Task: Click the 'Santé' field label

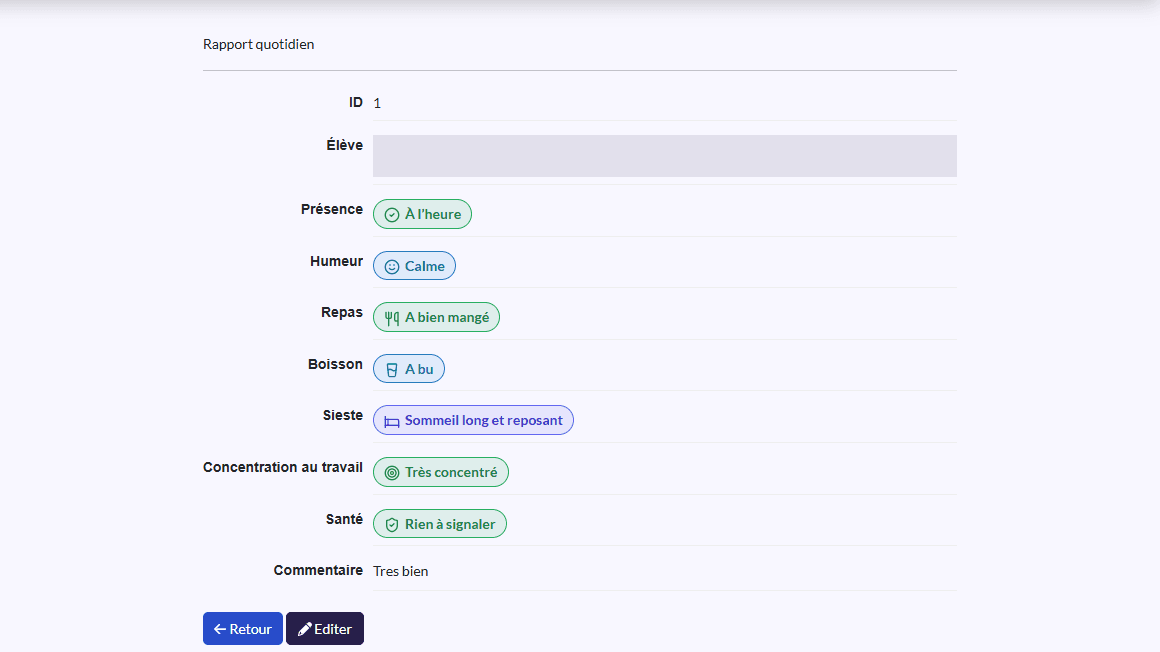Action: click(344, 519)
